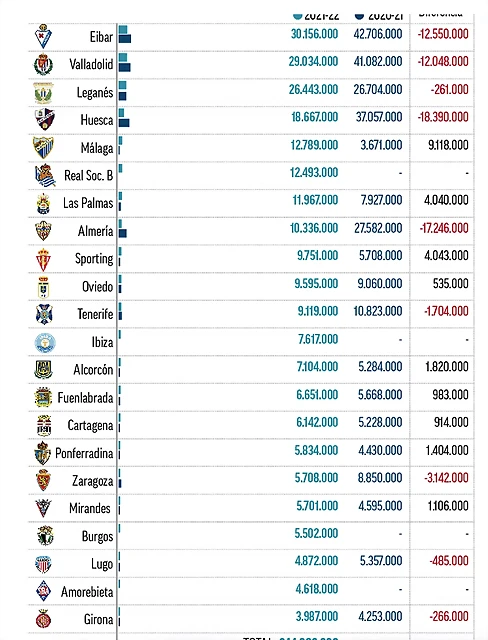Click Eibar's 2021-22 value 30.156.000
This screenshot has width=488, height=640.
point(314,34)
